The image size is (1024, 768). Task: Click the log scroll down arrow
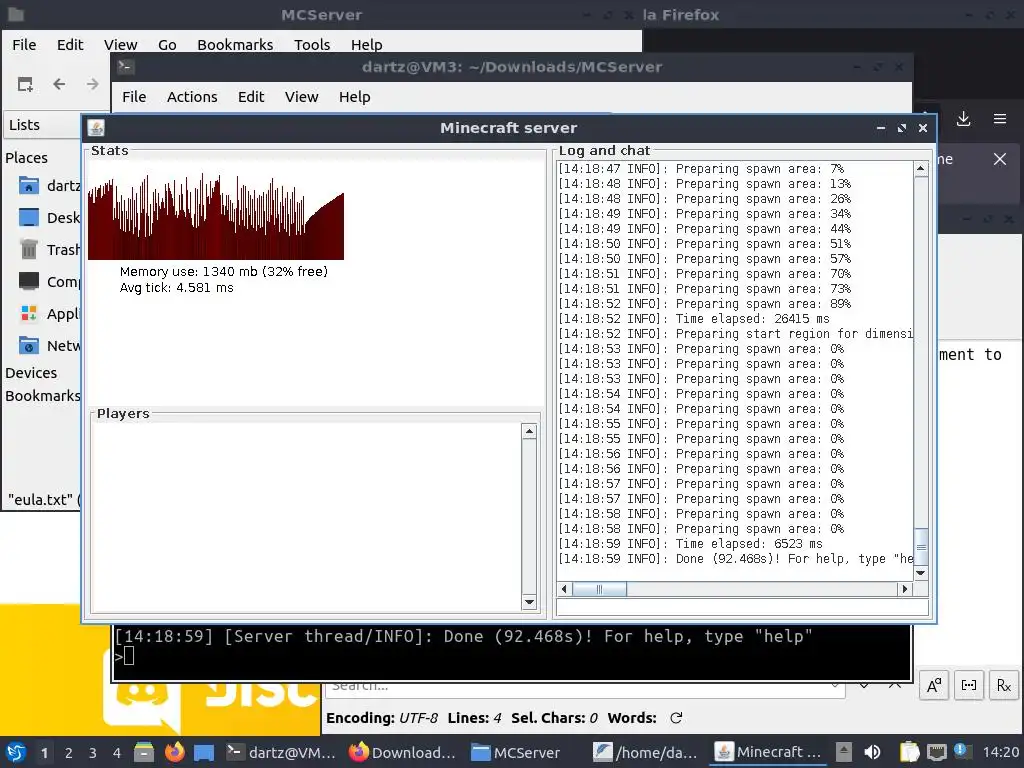[x=921, y=573]
